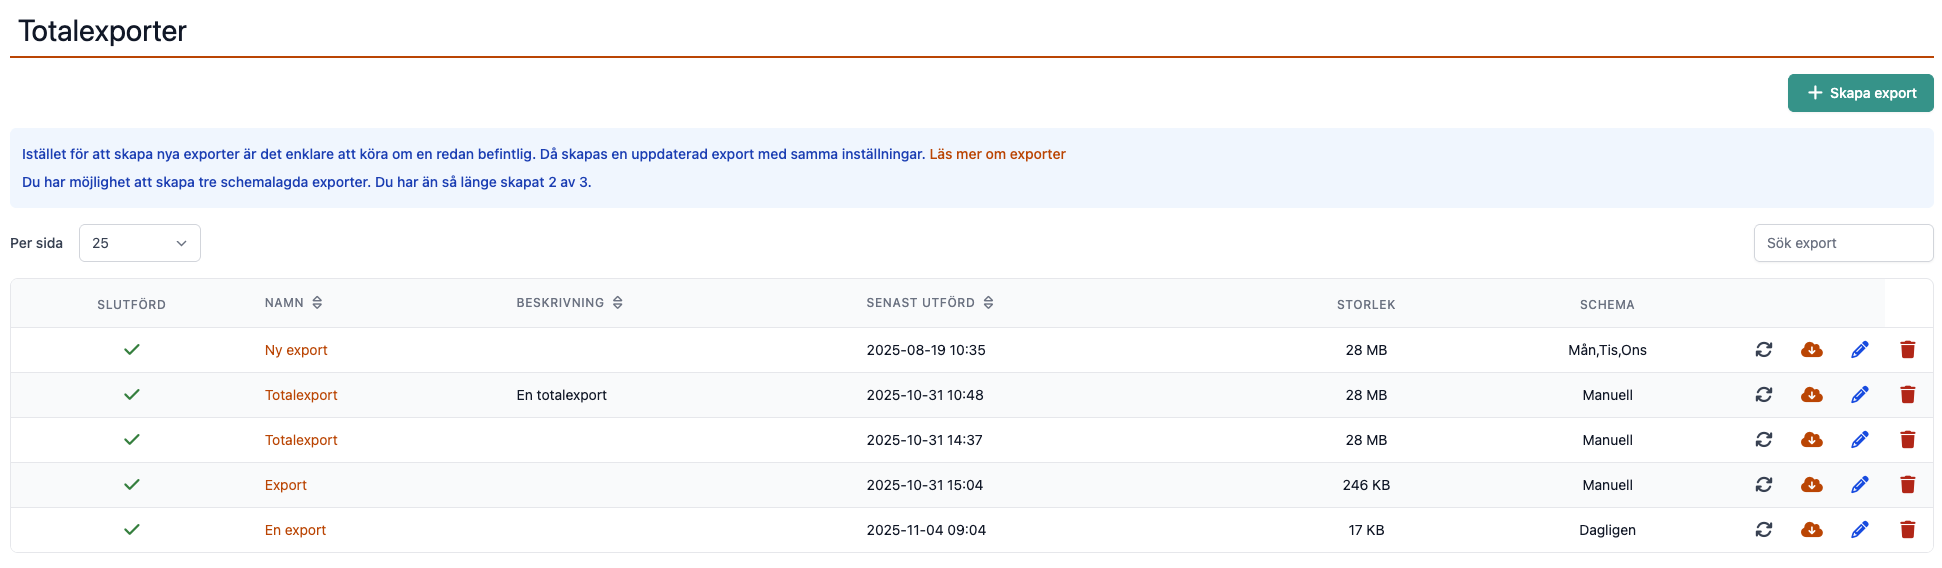Sort table by Namn column arrows
1942x568 pixels.
coord(317,303)
